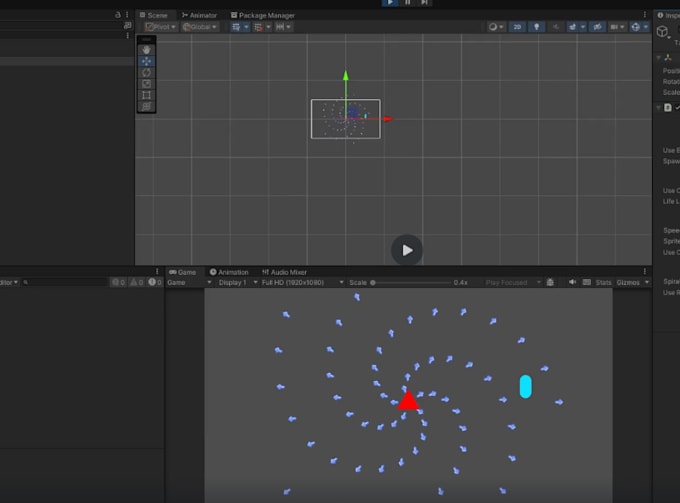Viewport: 680px width, 503px height.
Task: Click the Step frame button in top toolbar
Action: (424, 2)
